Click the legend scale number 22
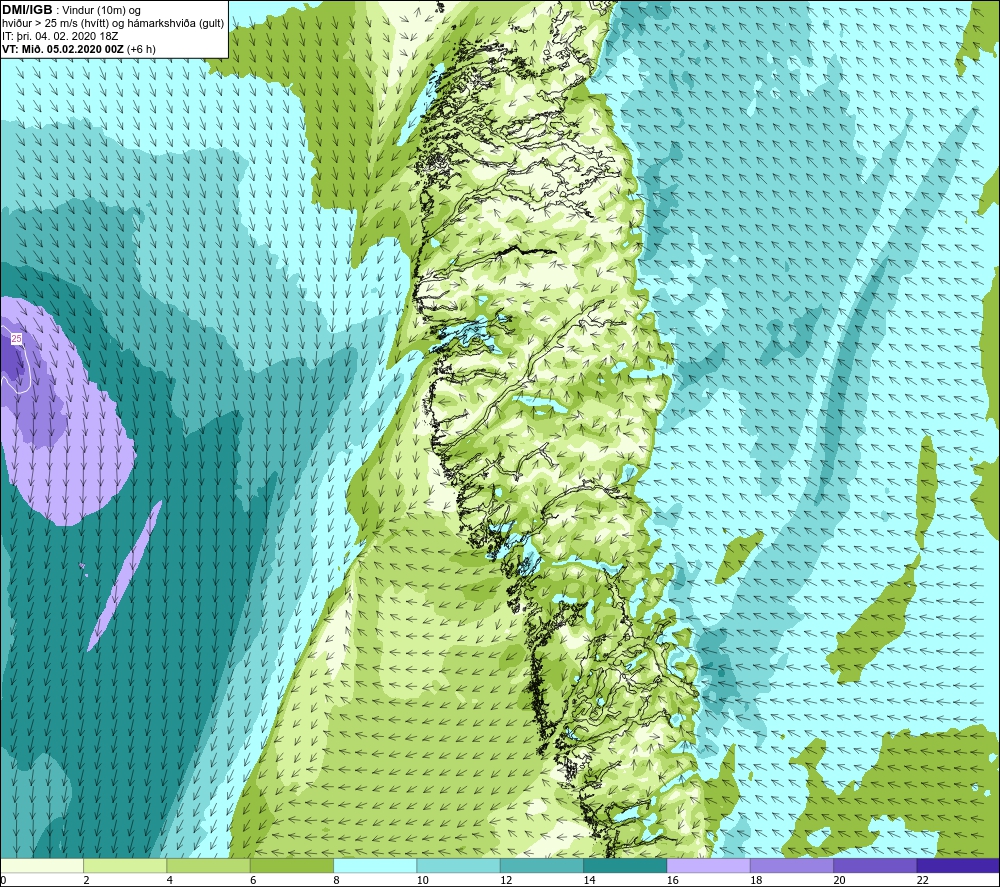Screen dimensions: 1000x887 point(922,880)
